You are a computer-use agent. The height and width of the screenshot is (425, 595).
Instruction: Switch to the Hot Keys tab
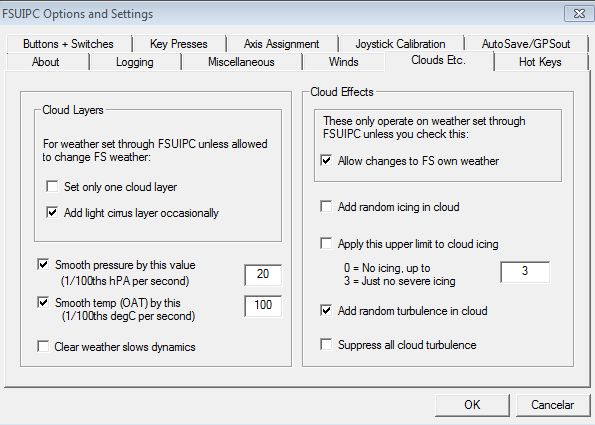(540, 61)
